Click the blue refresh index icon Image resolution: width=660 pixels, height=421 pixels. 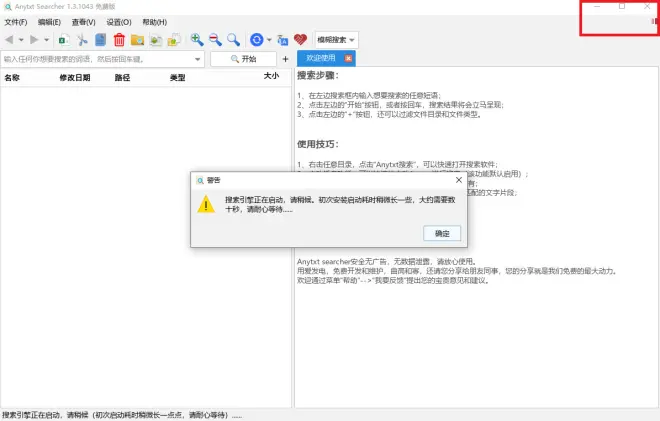pos(256,40)
